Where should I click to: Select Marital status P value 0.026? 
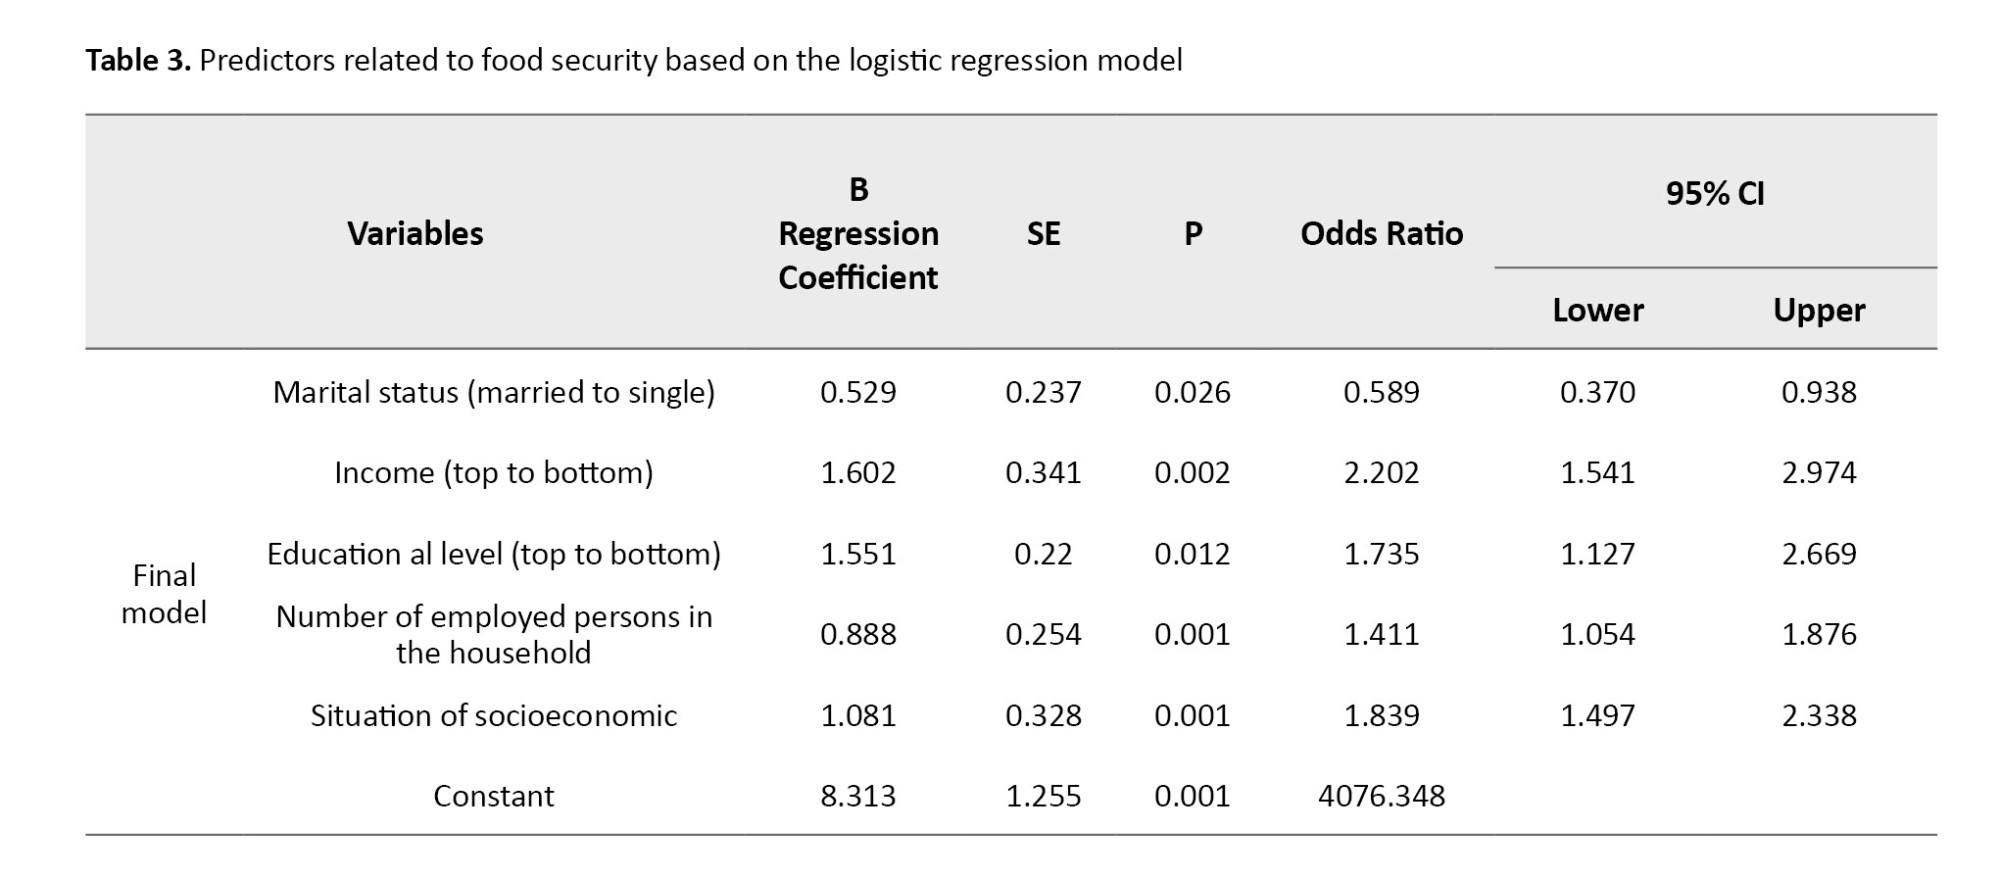coord(1192,392)
